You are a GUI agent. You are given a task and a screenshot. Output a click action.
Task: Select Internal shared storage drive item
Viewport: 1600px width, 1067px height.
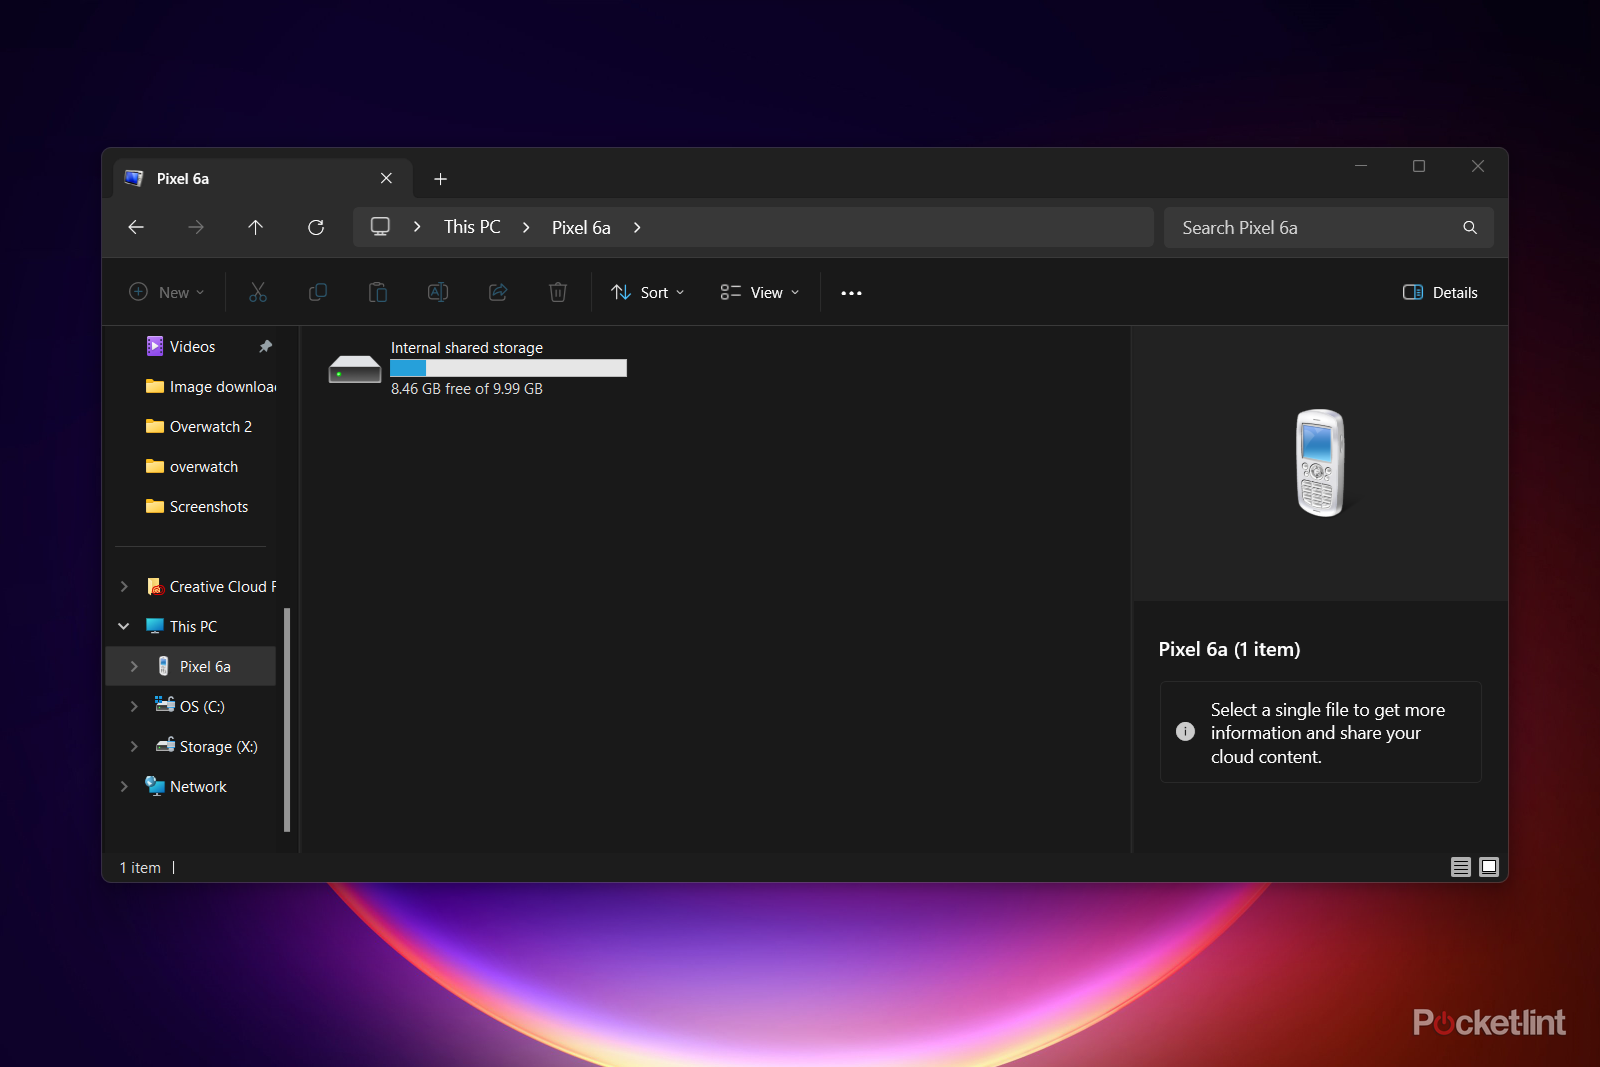click(x=478, y=368)
